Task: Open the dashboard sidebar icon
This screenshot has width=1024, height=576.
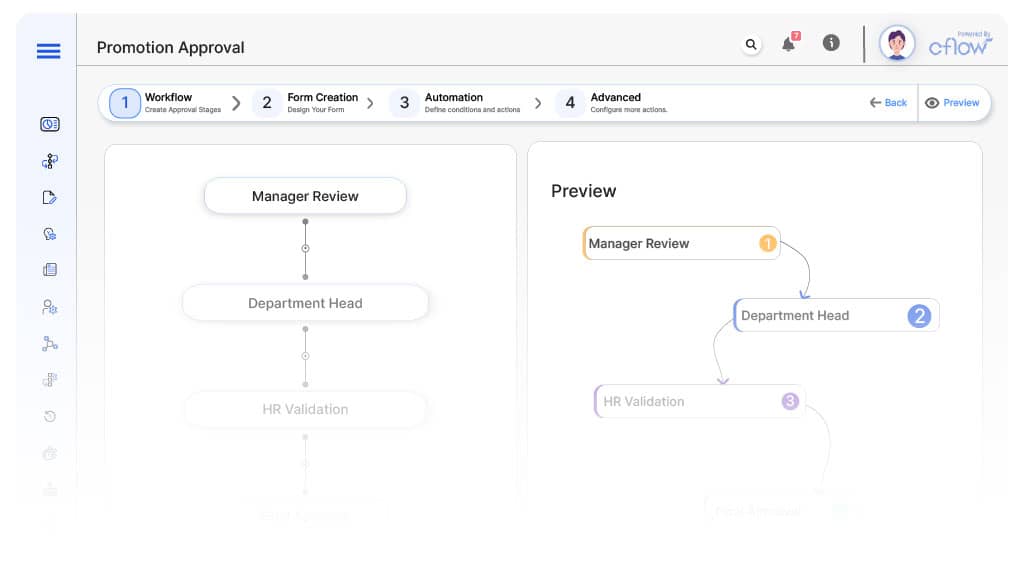Action: [50, 124]
